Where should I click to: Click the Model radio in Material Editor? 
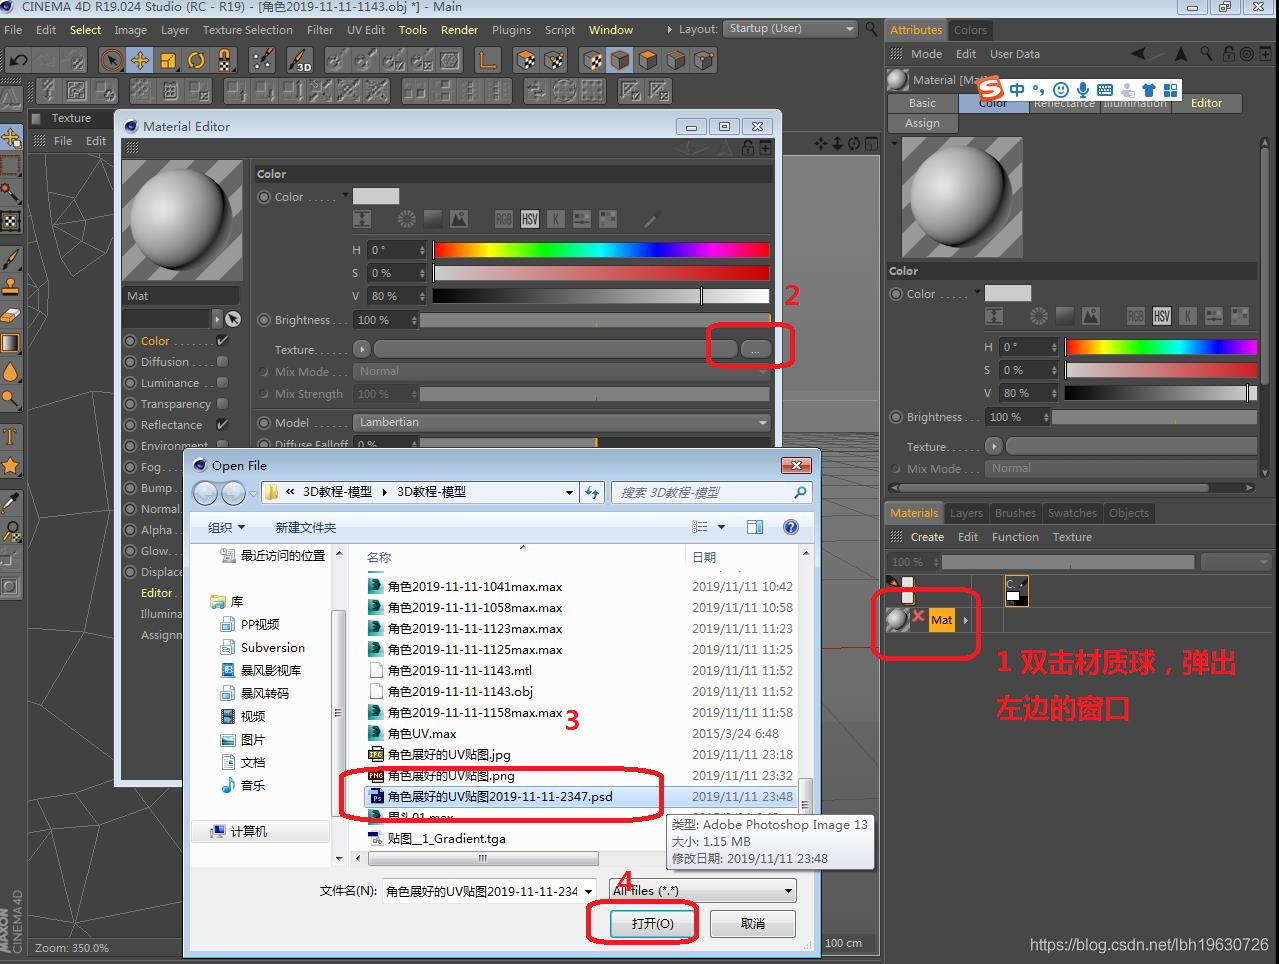click(265, 423)
